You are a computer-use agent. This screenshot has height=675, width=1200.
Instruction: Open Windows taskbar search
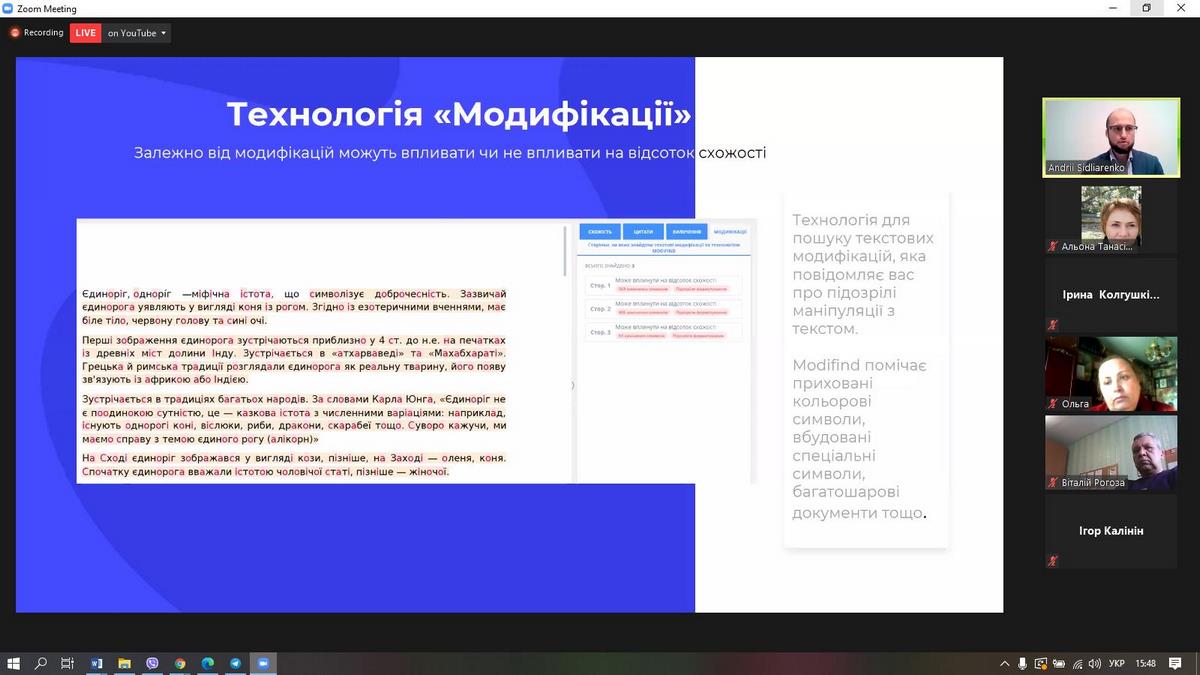(41, 663)
